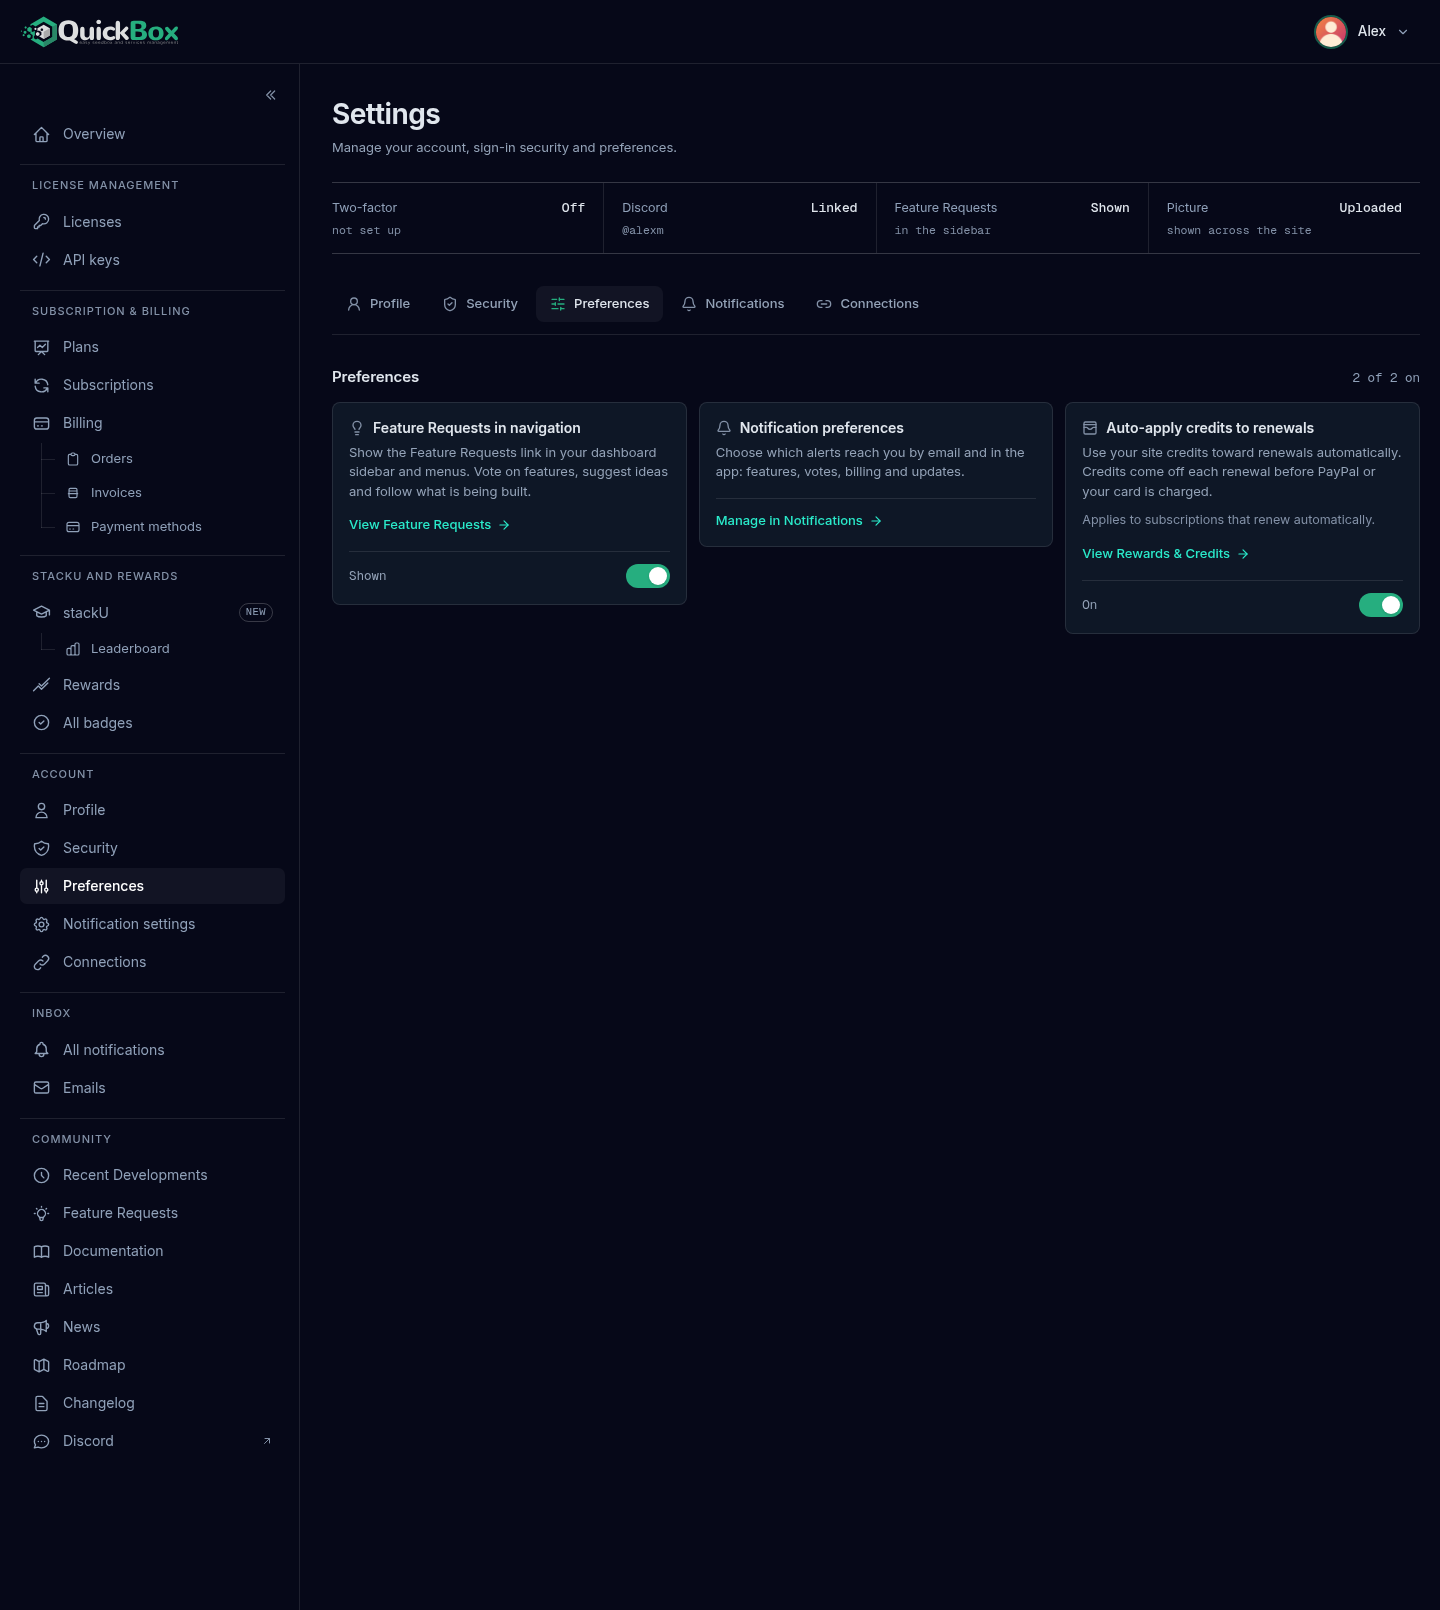Click the Leaderboard chart icon
Image resolution: width=1440 pixels, height=1610 pixels.
pyautogui.click(x=73, y=649)
